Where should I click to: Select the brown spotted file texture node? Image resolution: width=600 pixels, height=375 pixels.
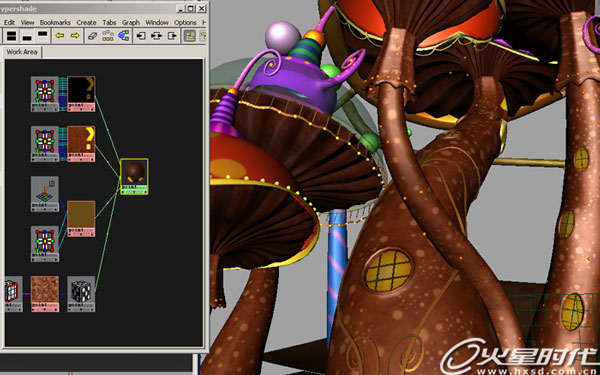[81, 144]
